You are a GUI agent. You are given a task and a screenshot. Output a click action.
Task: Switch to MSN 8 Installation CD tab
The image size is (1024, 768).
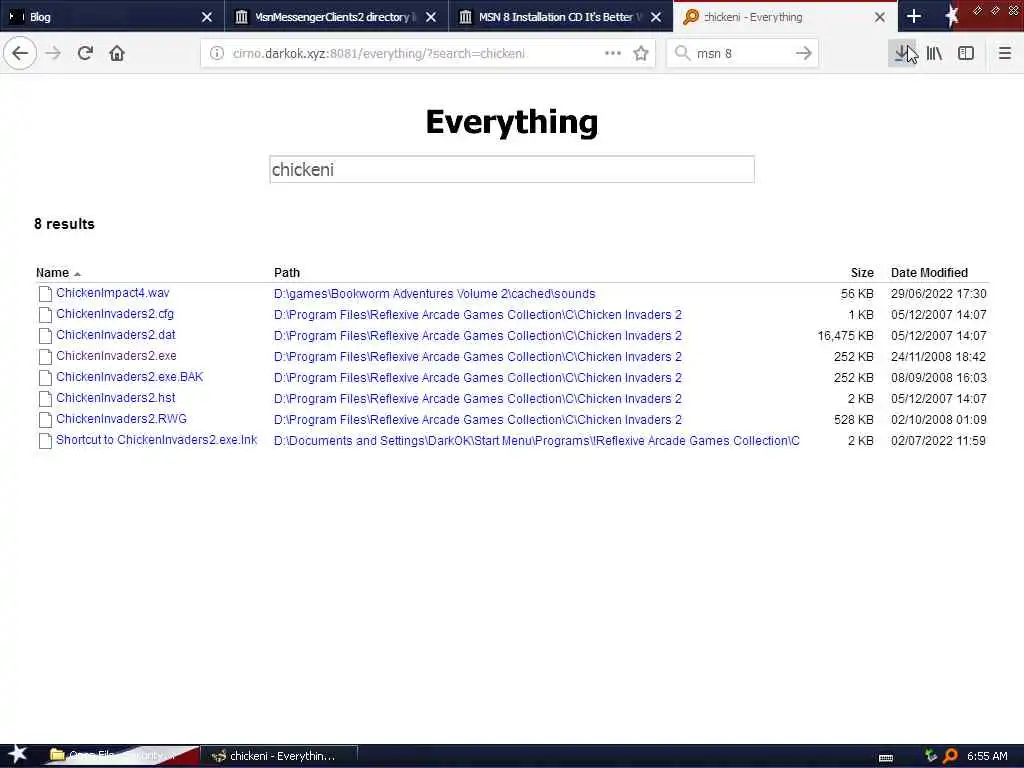tap(560, 16)
